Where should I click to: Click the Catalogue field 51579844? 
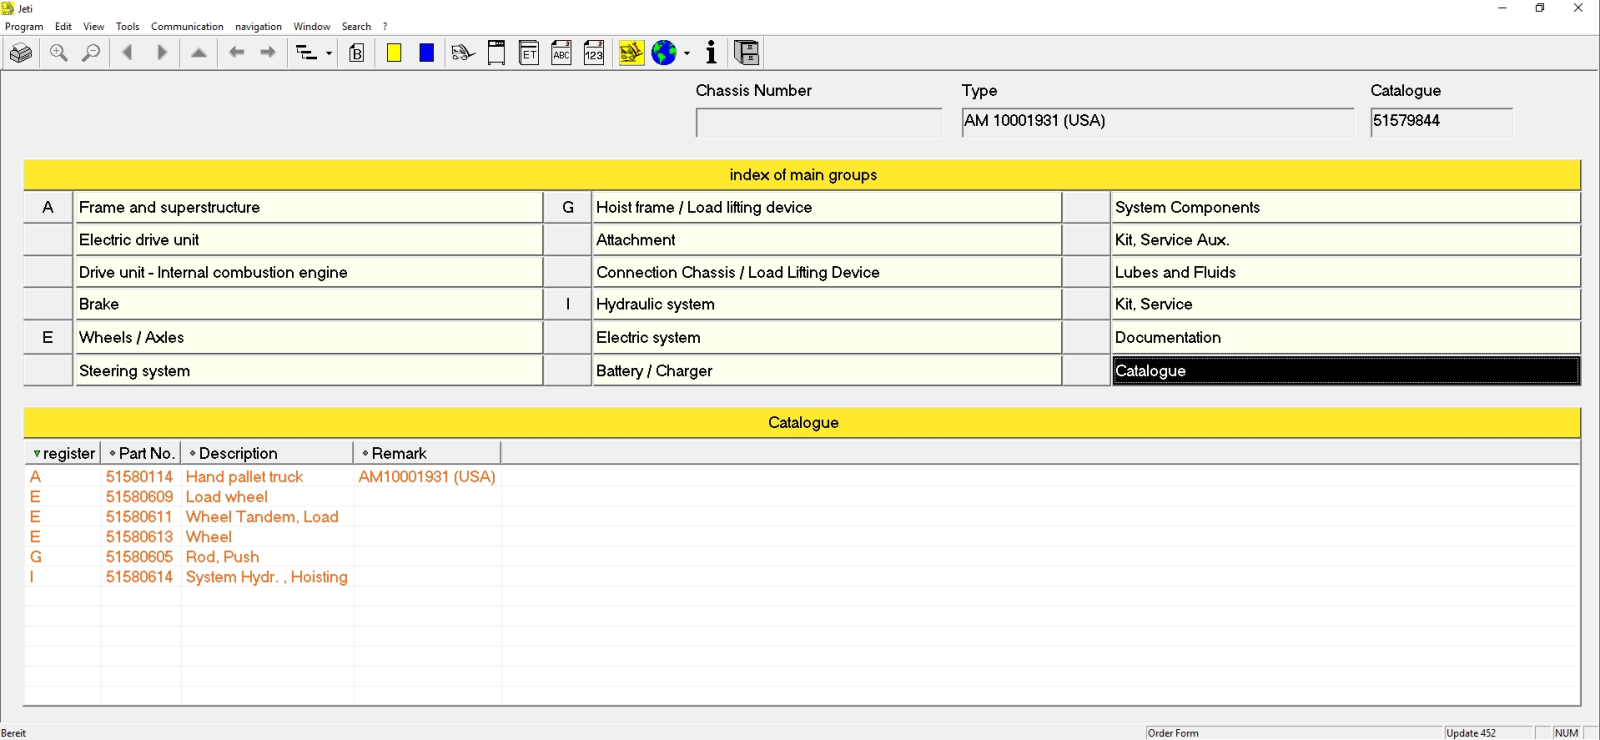click(x=1441, y=122)
